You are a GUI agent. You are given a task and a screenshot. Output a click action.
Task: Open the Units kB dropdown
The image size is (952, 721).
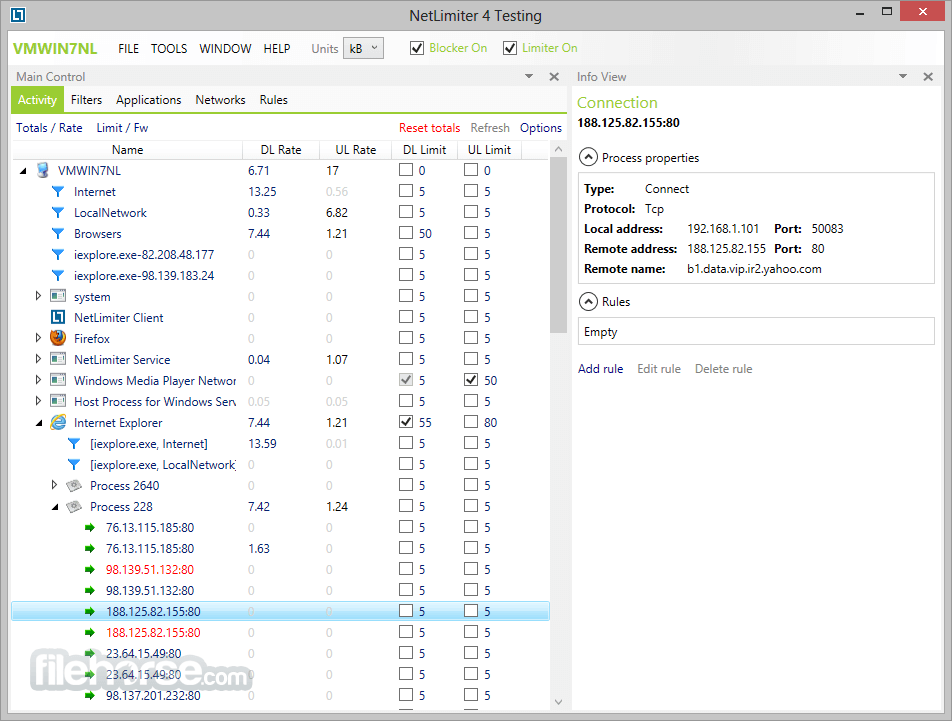point(363,48)
